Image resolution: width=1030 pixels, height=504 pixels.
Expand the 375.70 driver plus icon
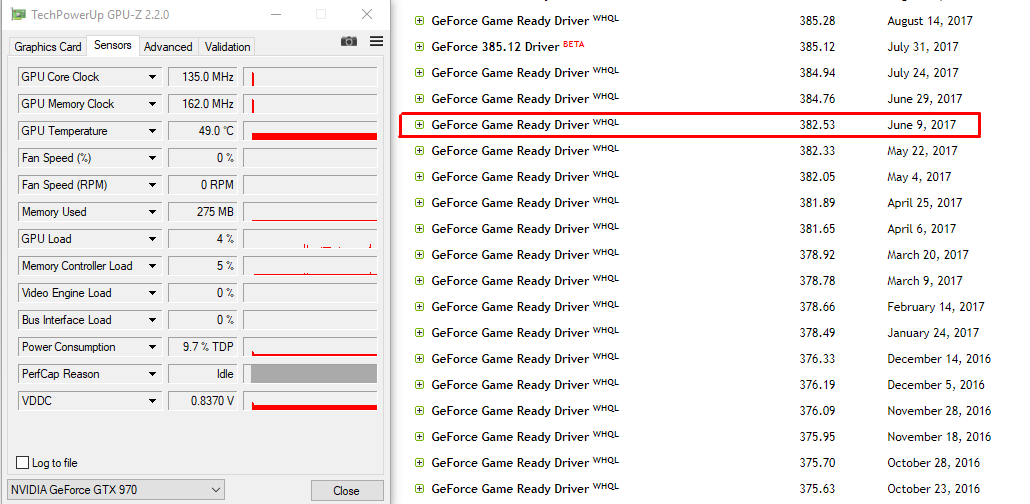[419, 463]
